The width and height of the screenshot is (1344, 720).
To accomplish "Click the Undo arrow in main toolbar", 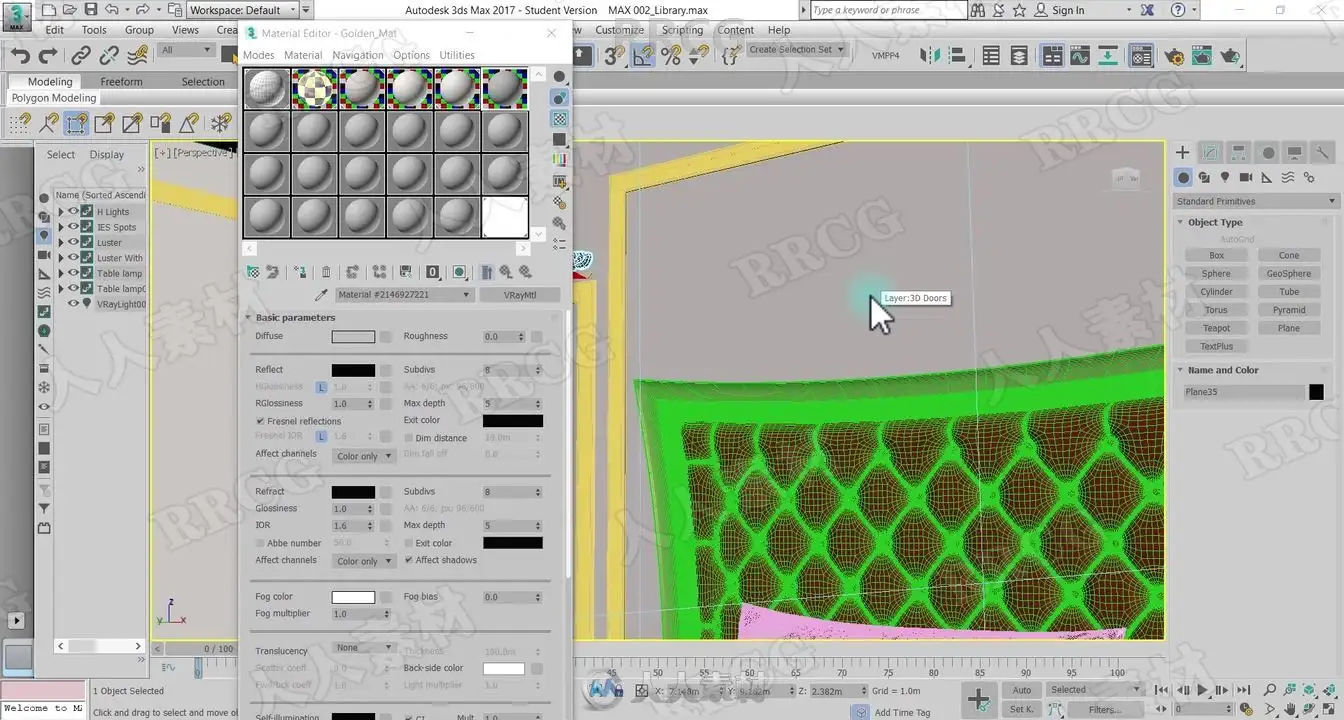I will [21, 56].
